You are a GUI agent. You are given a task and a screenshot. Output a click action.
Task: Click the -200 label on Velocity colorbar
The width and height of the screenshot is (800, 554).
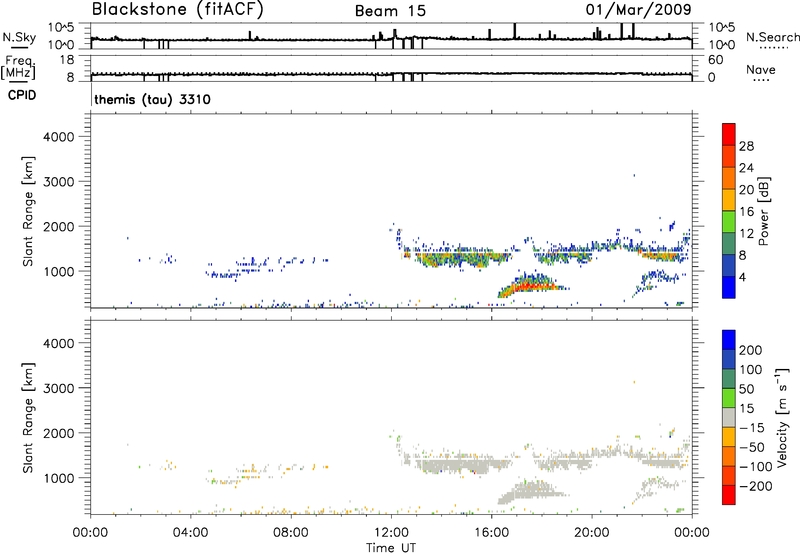click(756, 486)
